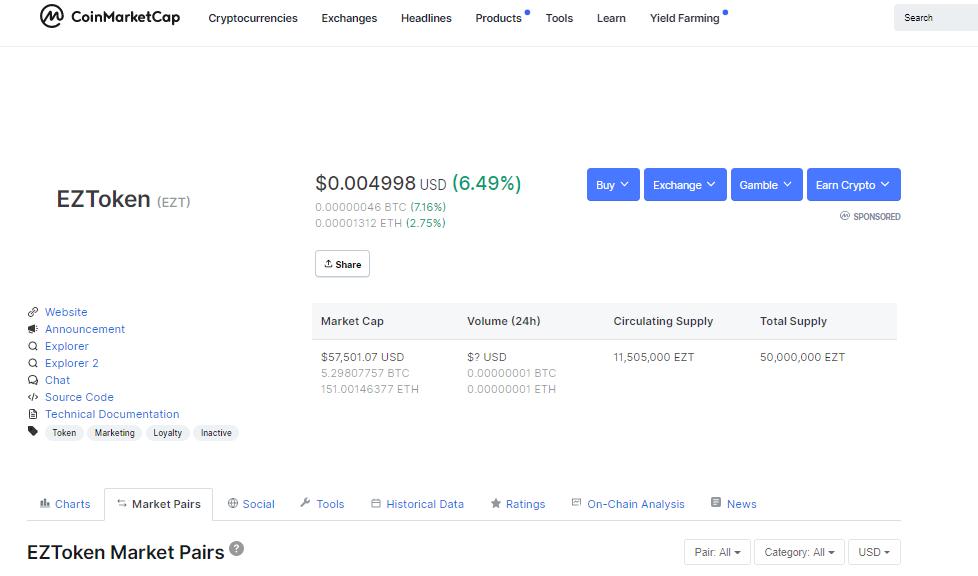Screen dimensions: 978x576
Task: Switch to the Charts tab
Action: pos(65,504)
